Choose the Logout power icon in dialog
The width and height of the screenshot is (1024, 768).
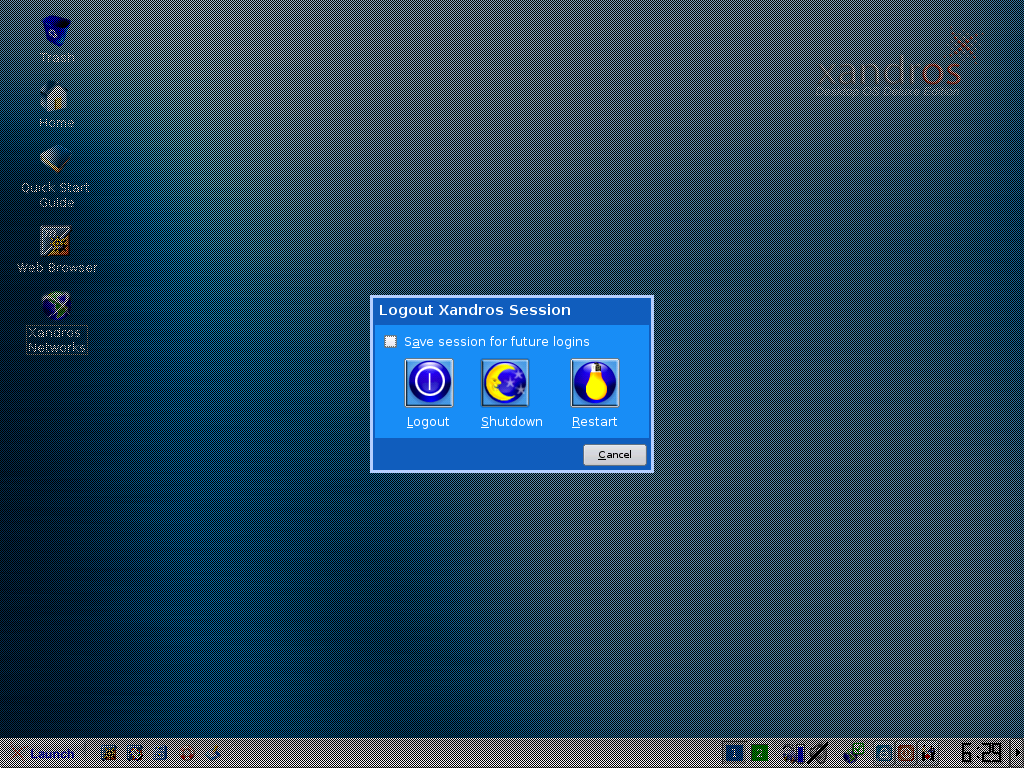pos(428,383)
